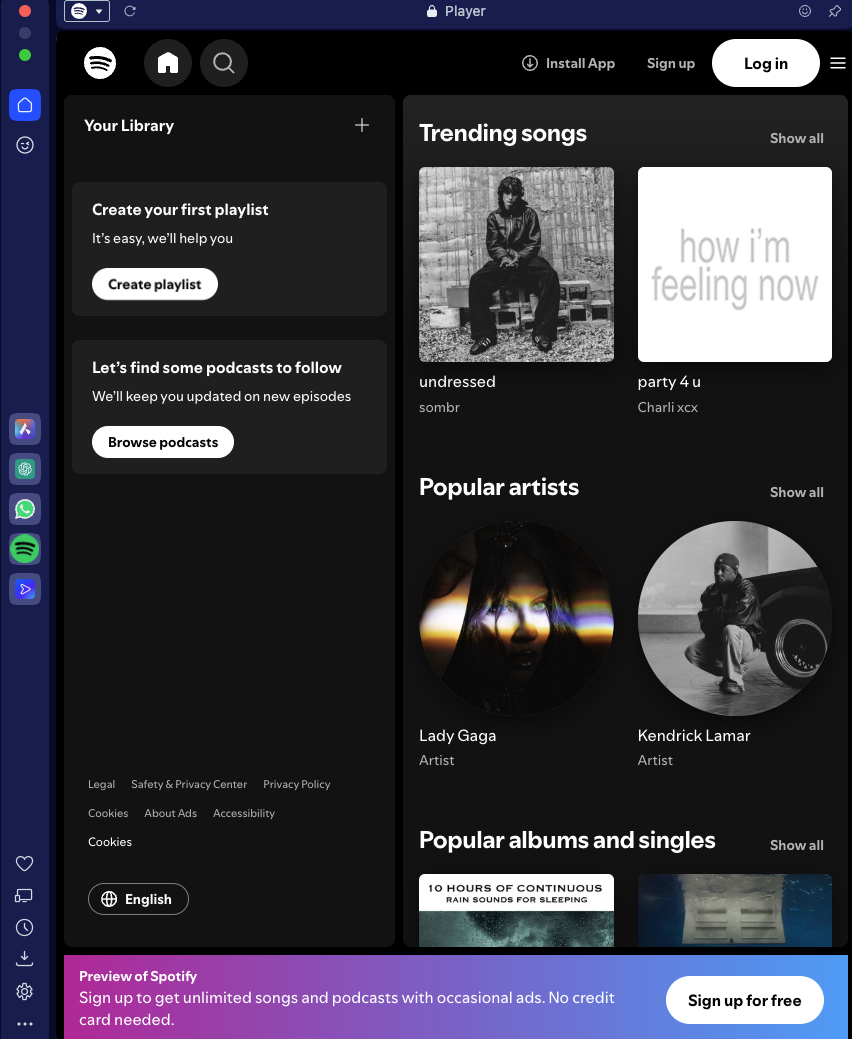Viewport: 852px width, 1039px height.
Task: Click the Cookies link beside About Ads
Action: [x=108, y=813]
